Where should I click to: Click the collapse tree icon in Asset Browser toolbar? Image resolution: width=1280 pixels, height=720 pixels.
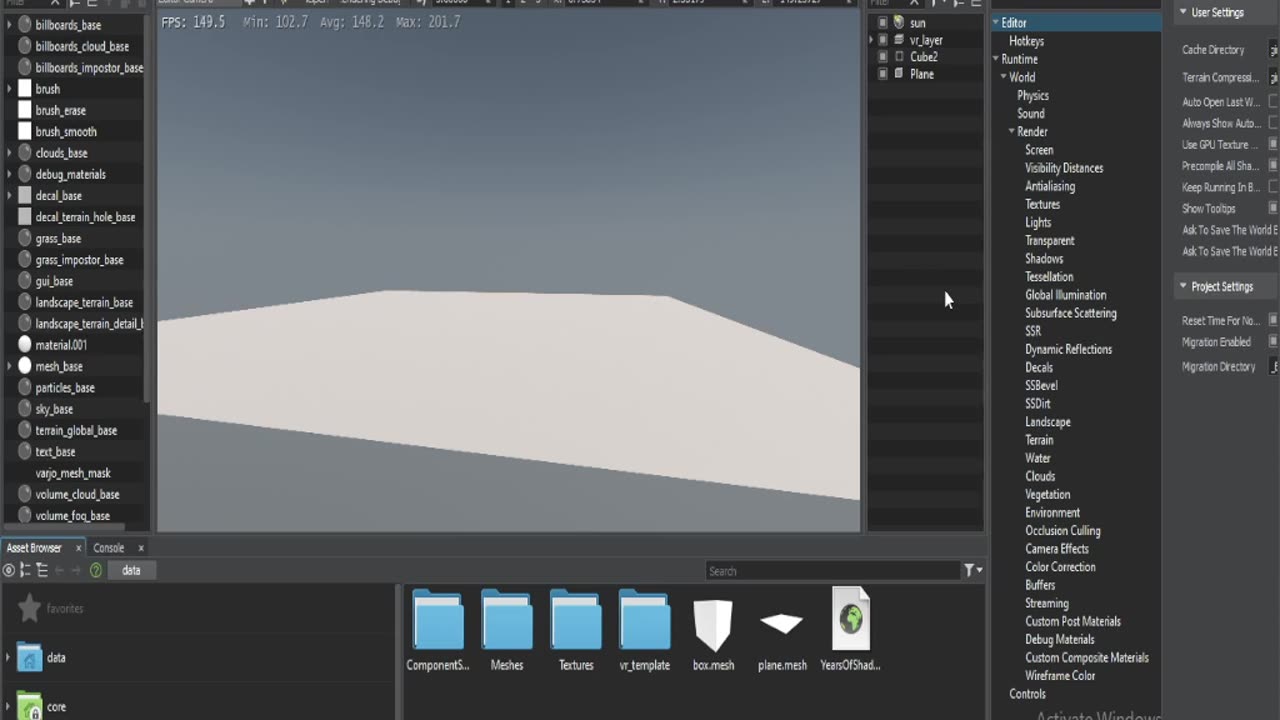pyautogui.click(x=25, y=570)
